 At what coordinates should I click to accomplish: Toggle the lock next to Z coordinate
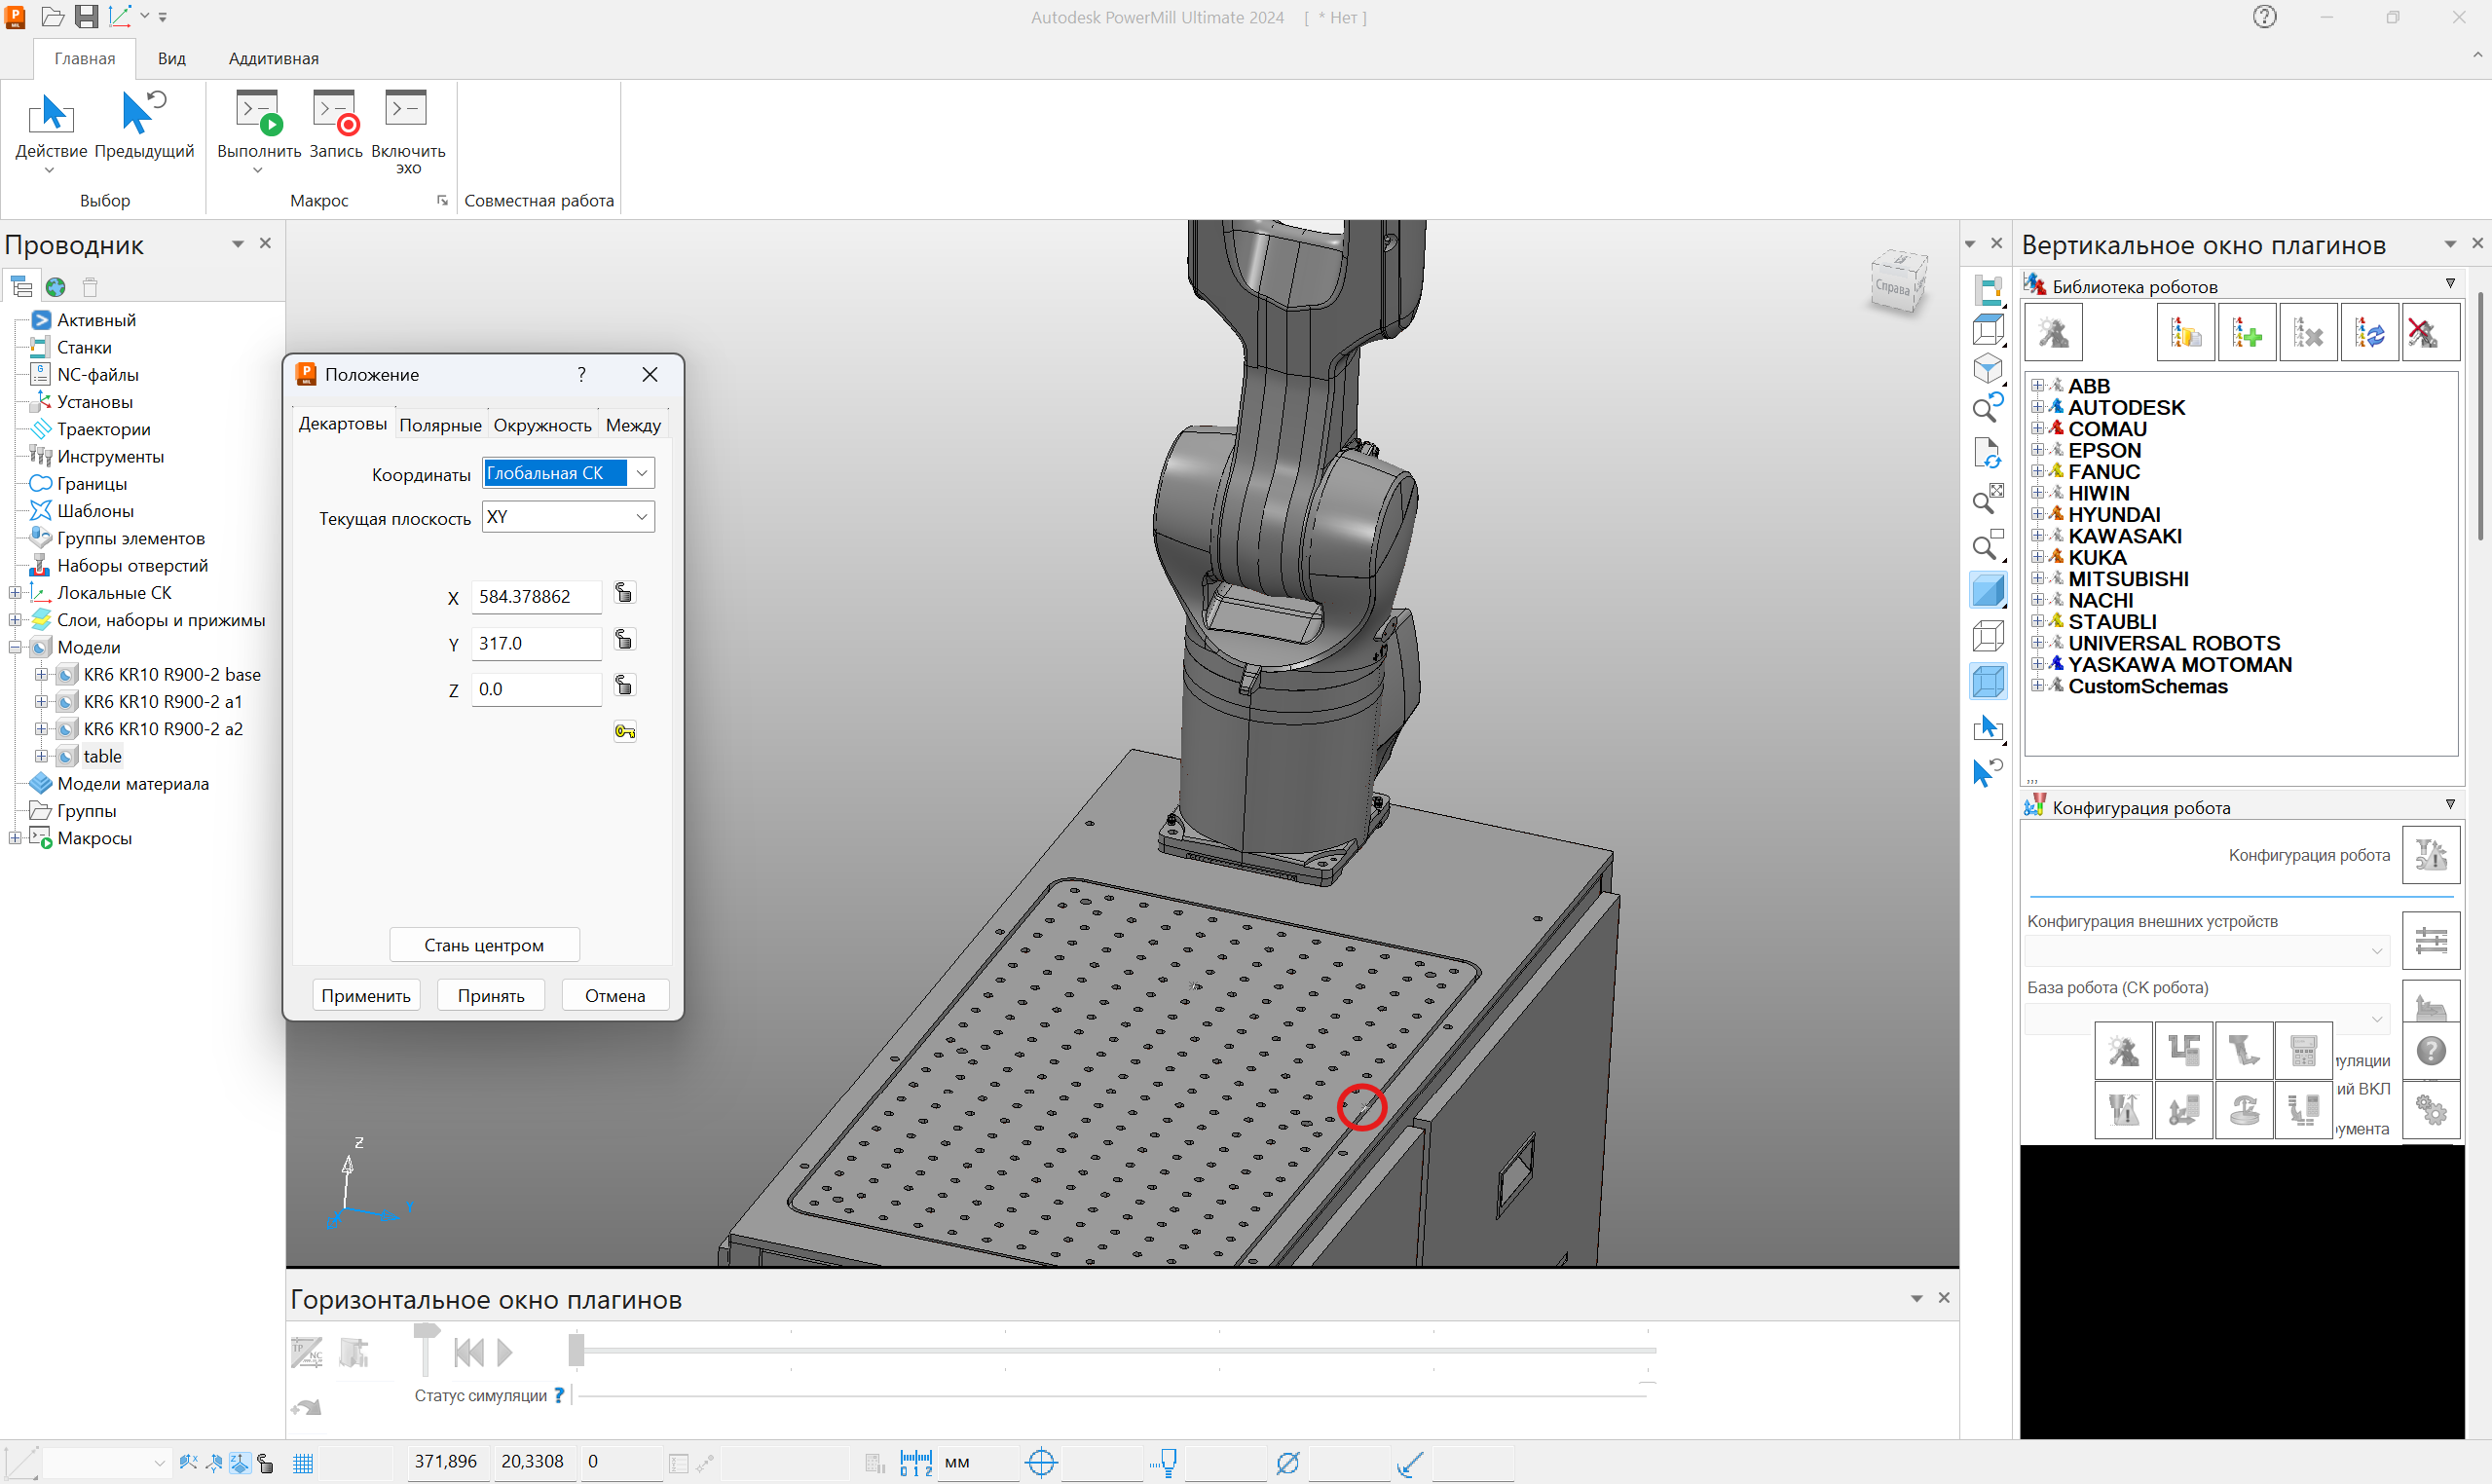[x=624, y=686]
